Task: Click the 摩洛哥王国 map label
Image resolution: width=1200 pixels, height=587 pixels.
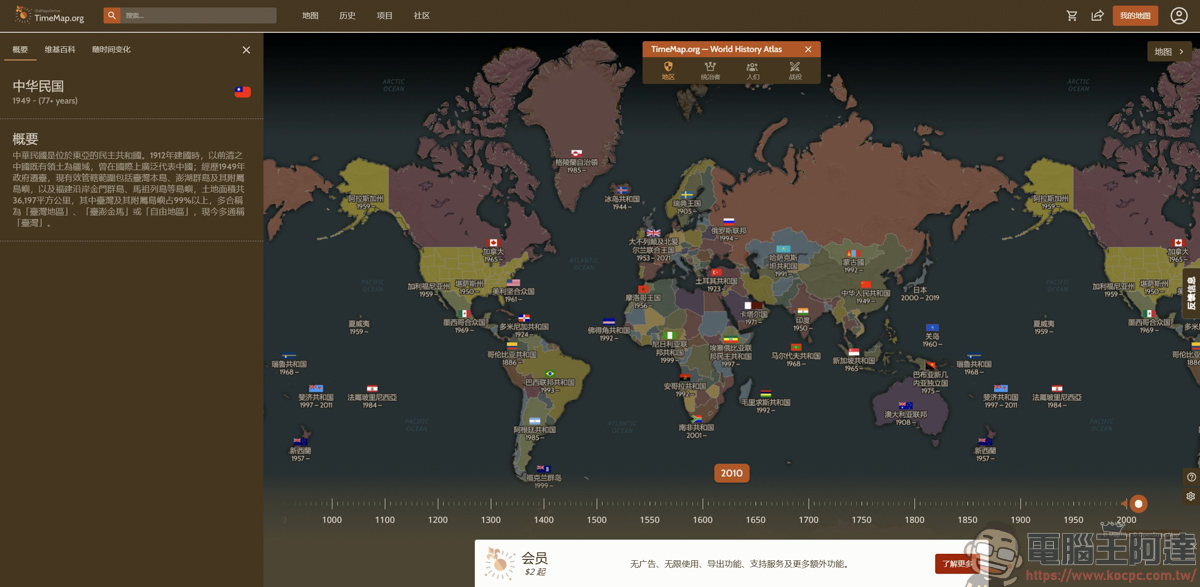Action: pos(643,297)
